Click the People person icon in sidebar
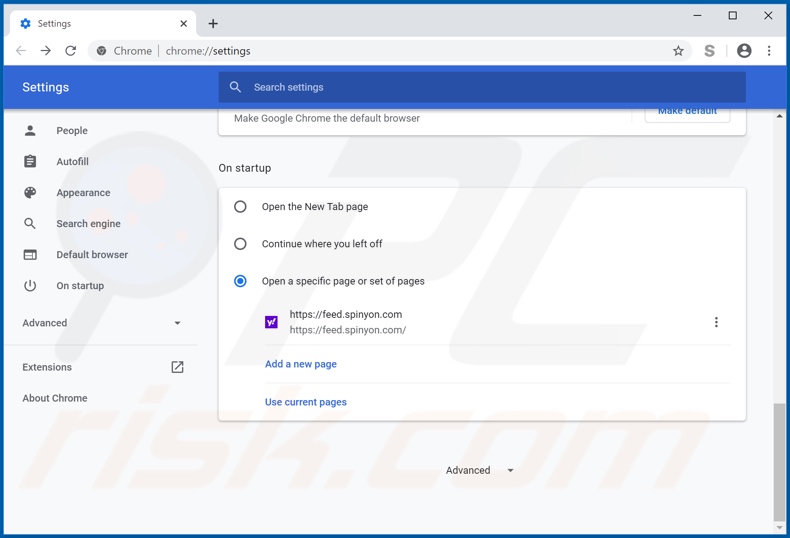 [30, 130]
